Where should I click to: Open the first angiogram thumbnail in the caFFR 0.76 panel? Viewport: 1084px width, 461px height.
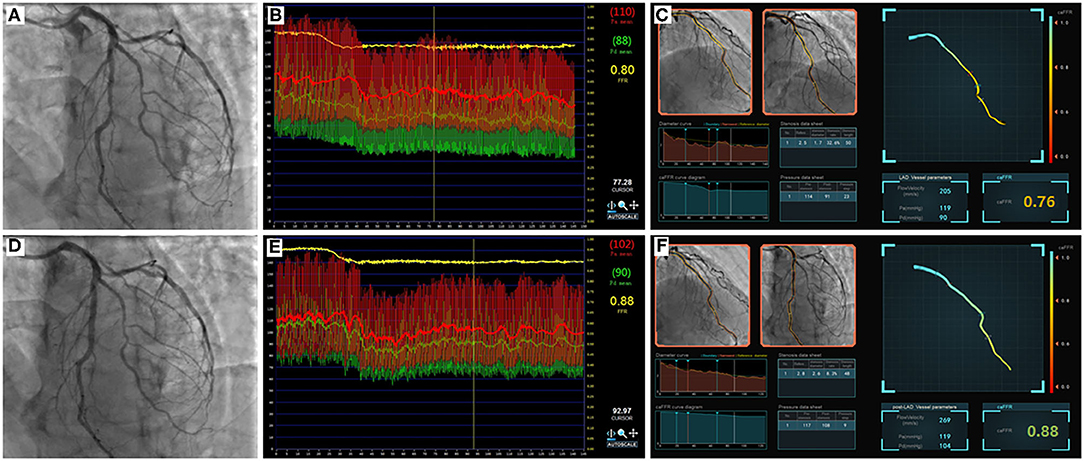pos(704,61)
